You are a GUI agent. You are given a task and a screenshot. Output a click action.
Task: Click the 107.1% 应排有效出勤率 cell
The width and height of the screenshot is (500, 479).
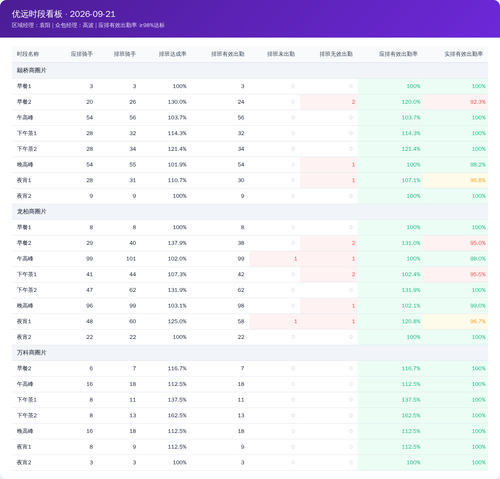pos(391,180)
